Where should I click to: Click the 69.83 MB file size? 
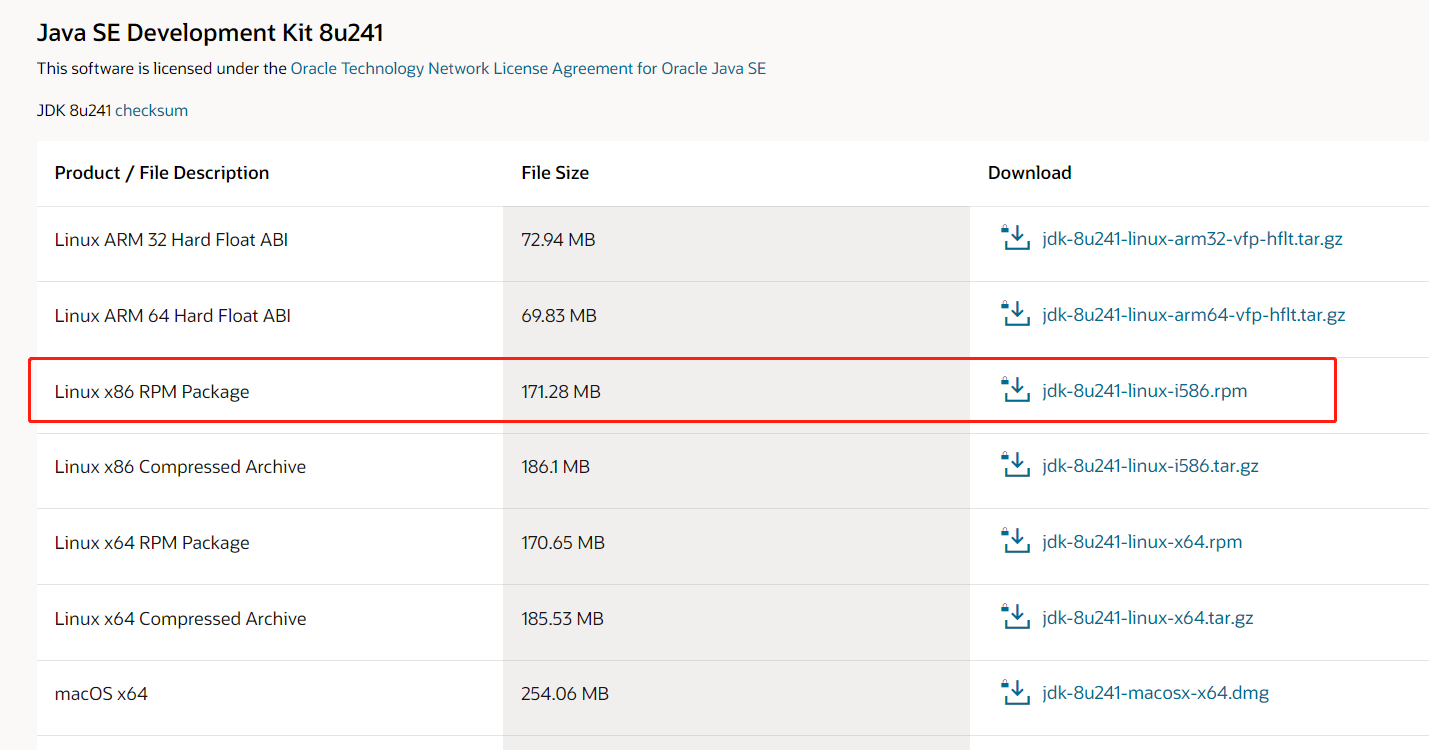click(x=559, y=316)
